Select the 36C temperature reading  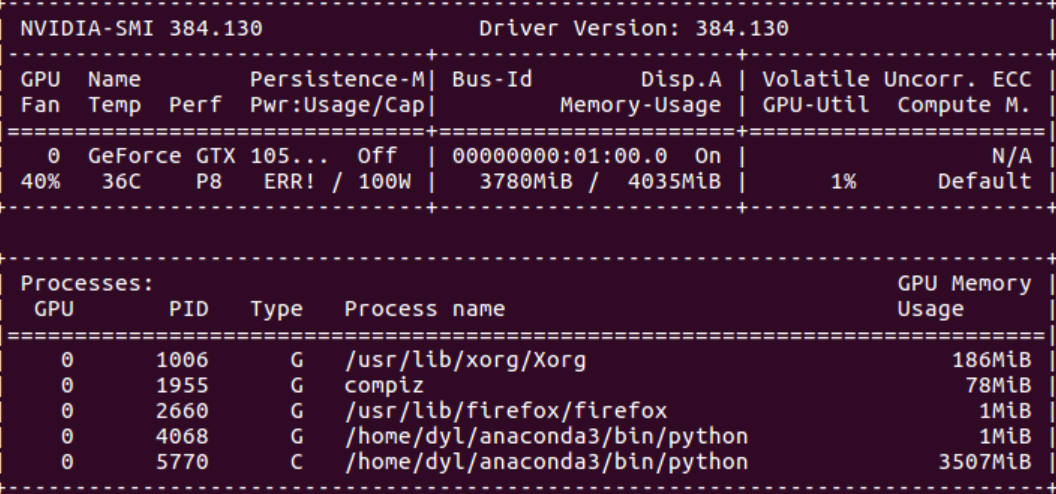[121, 182]
